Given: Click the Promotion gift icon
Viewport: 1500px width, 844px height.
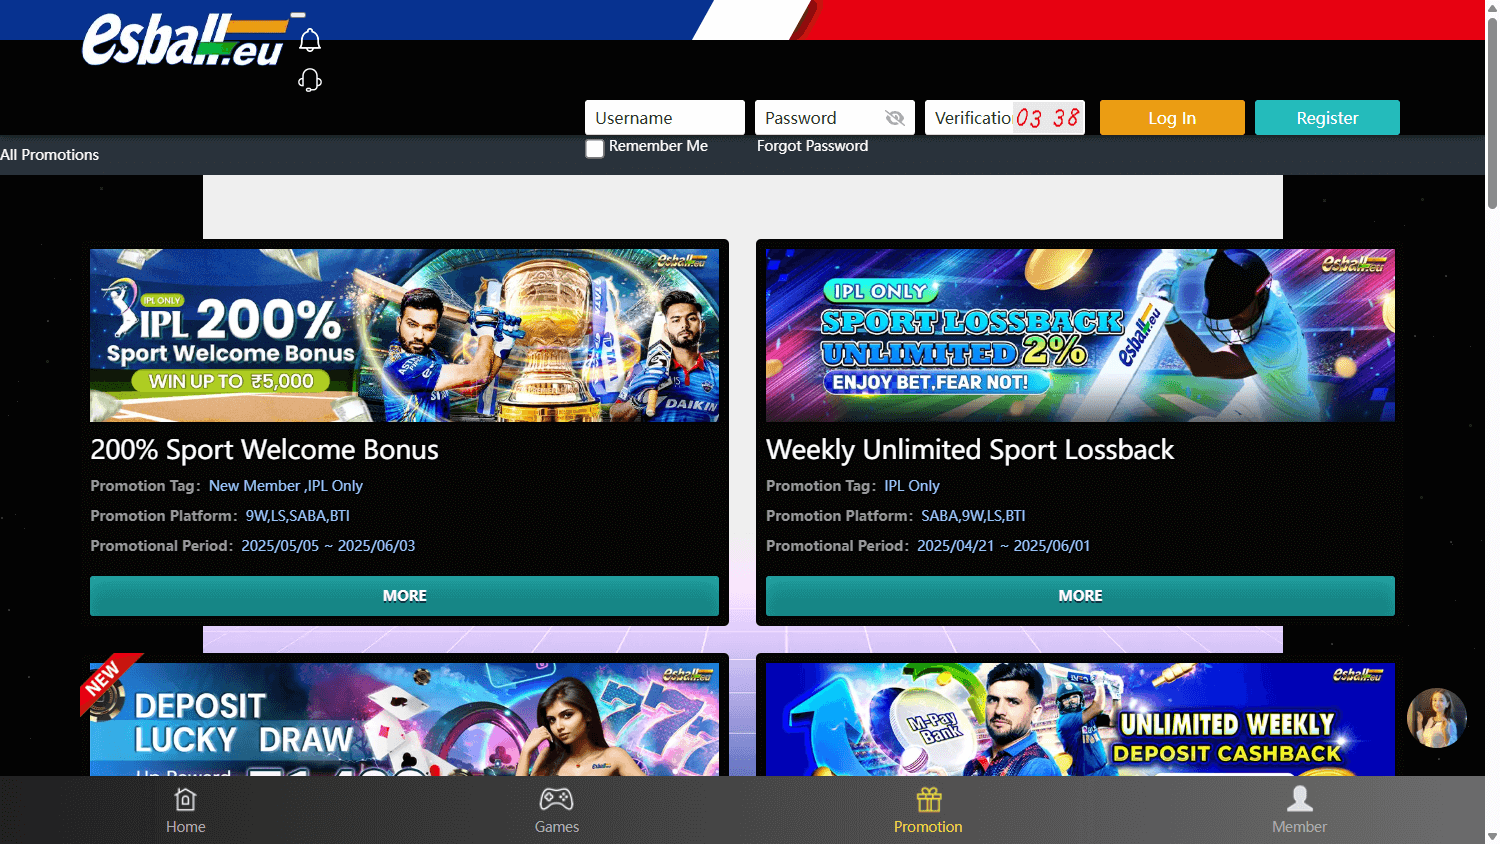Looking at the screenshot, I should (x=928, y=800).
